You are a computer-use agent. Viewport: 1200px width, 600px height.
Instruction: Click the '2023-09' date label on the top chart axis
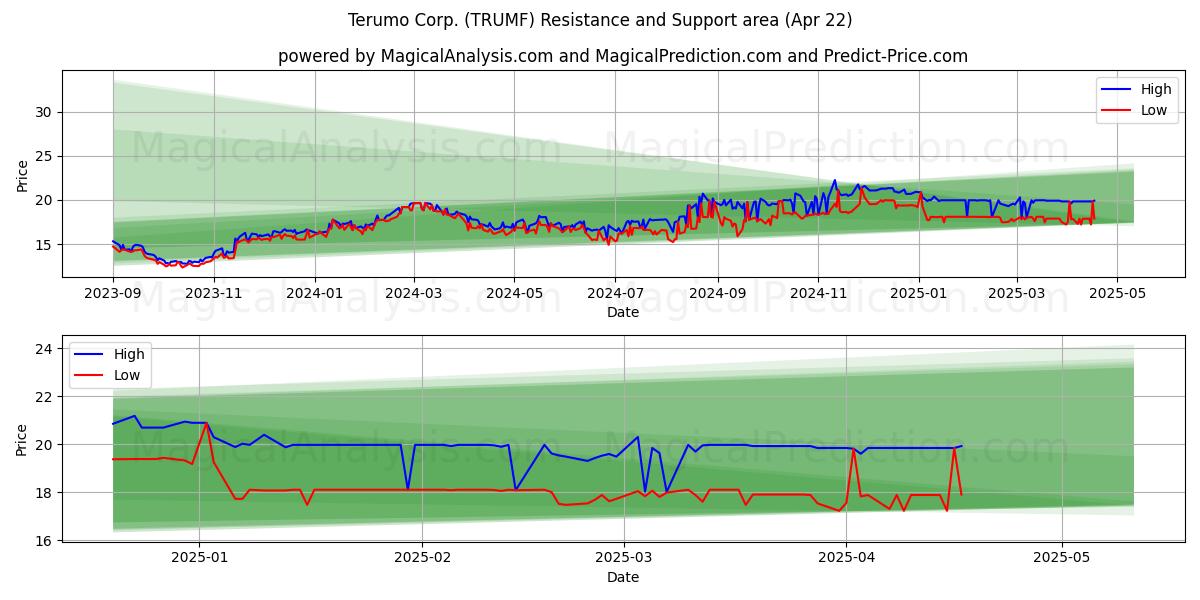[113, 294]
